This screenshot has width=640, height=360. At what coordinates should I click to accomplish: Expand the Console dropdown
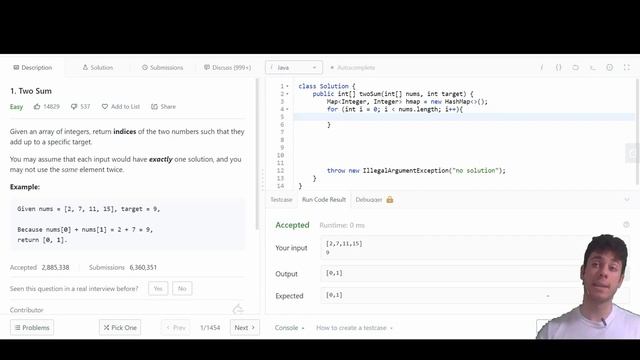289,328
